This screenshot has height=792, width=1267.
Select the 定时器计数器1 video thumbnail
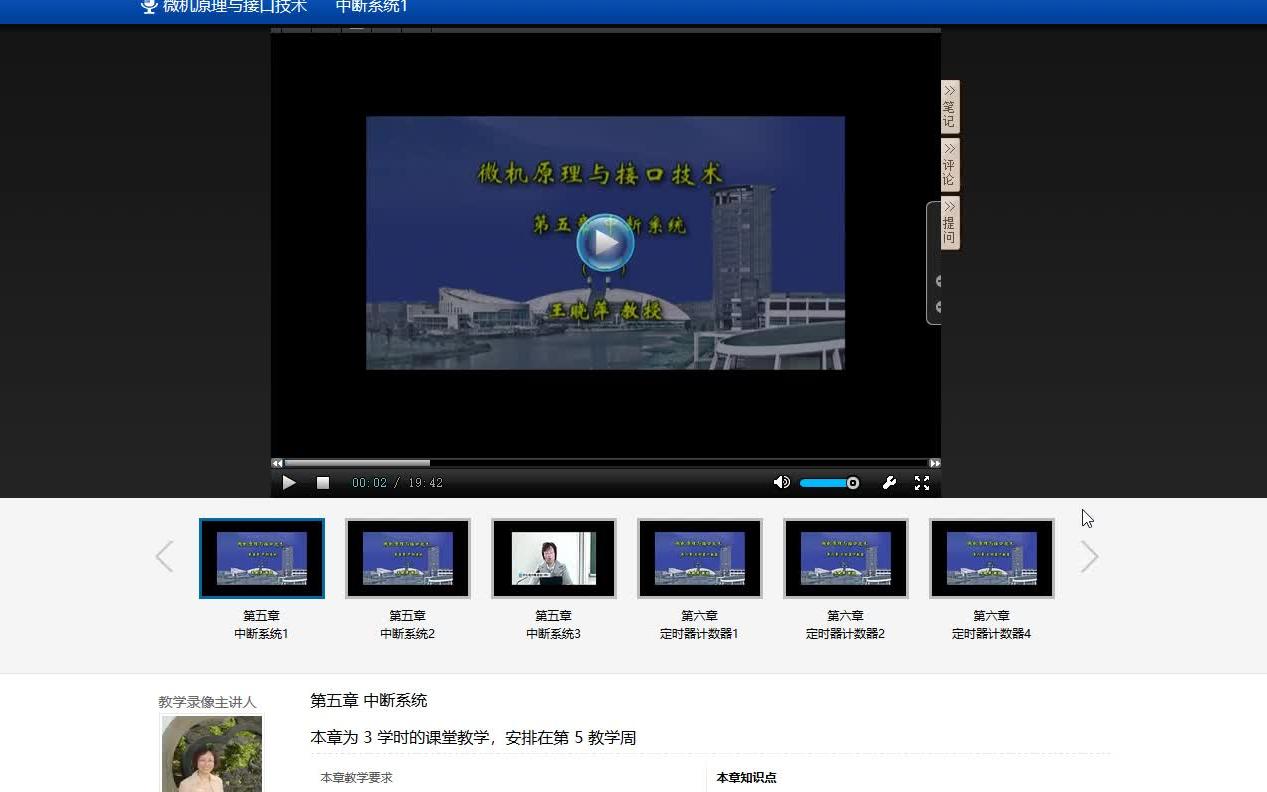[699, 557]
